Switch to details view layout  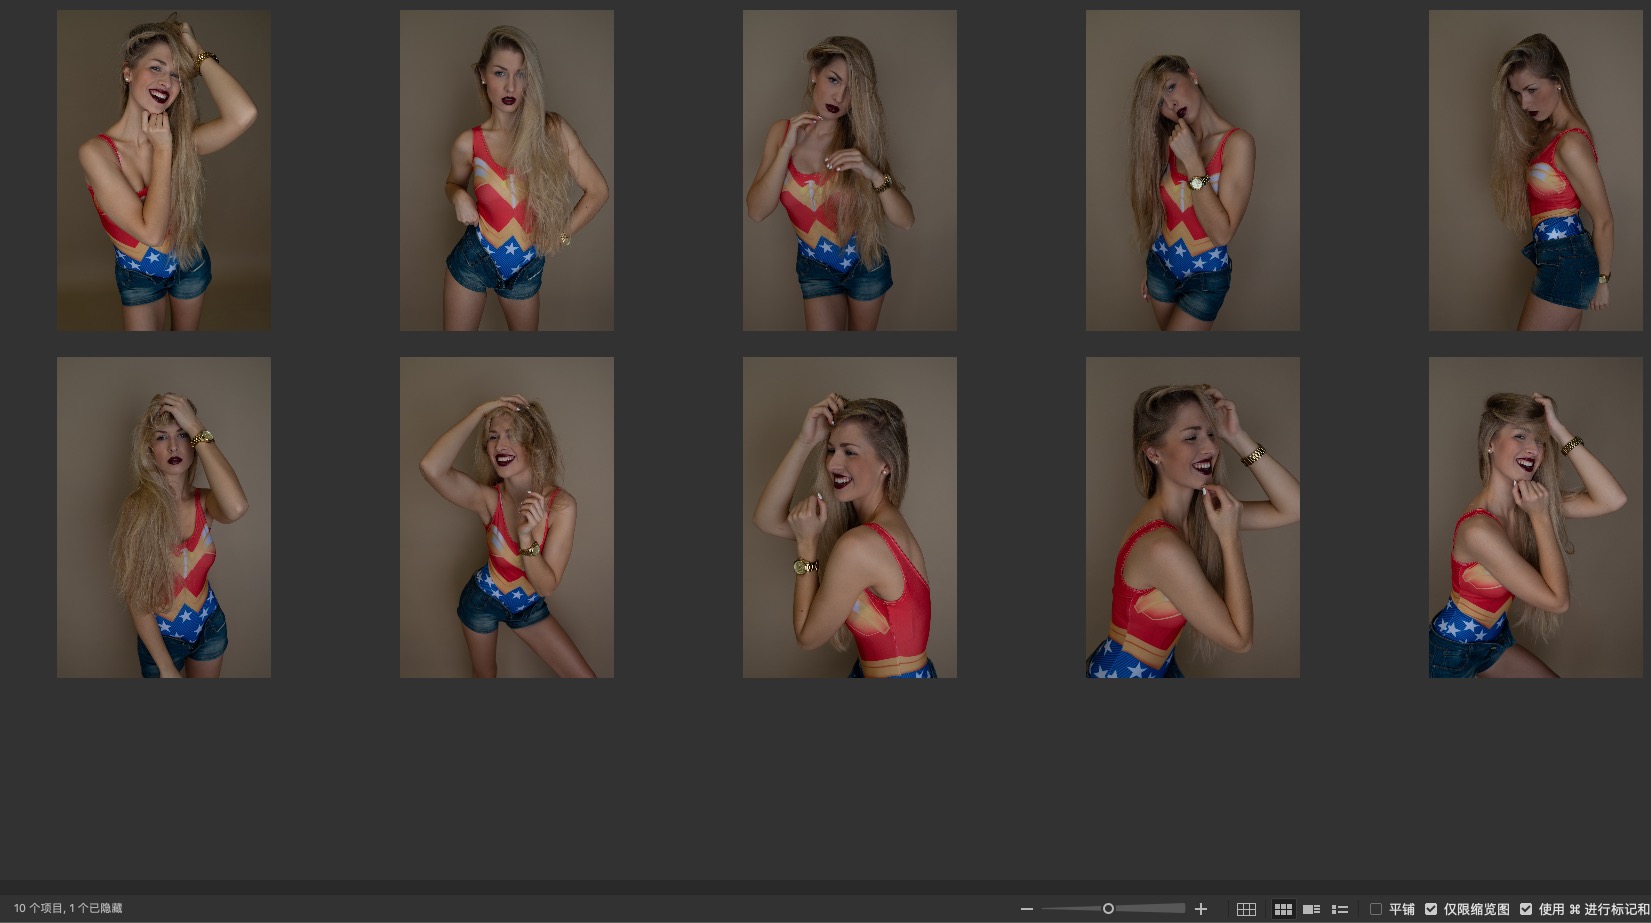pos(1311,909)
